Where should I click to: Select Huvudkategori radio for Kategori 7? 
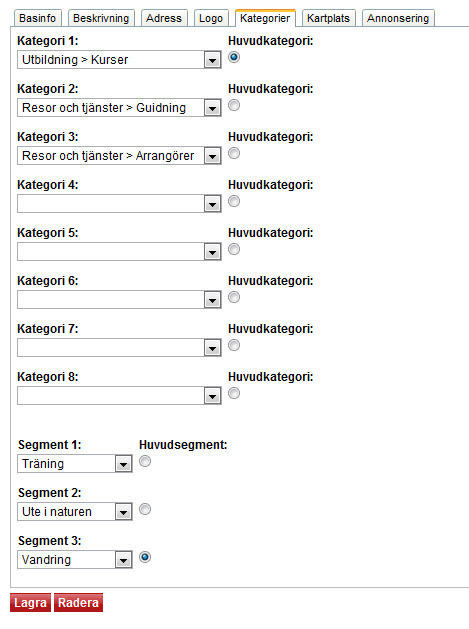click(234, 345)
